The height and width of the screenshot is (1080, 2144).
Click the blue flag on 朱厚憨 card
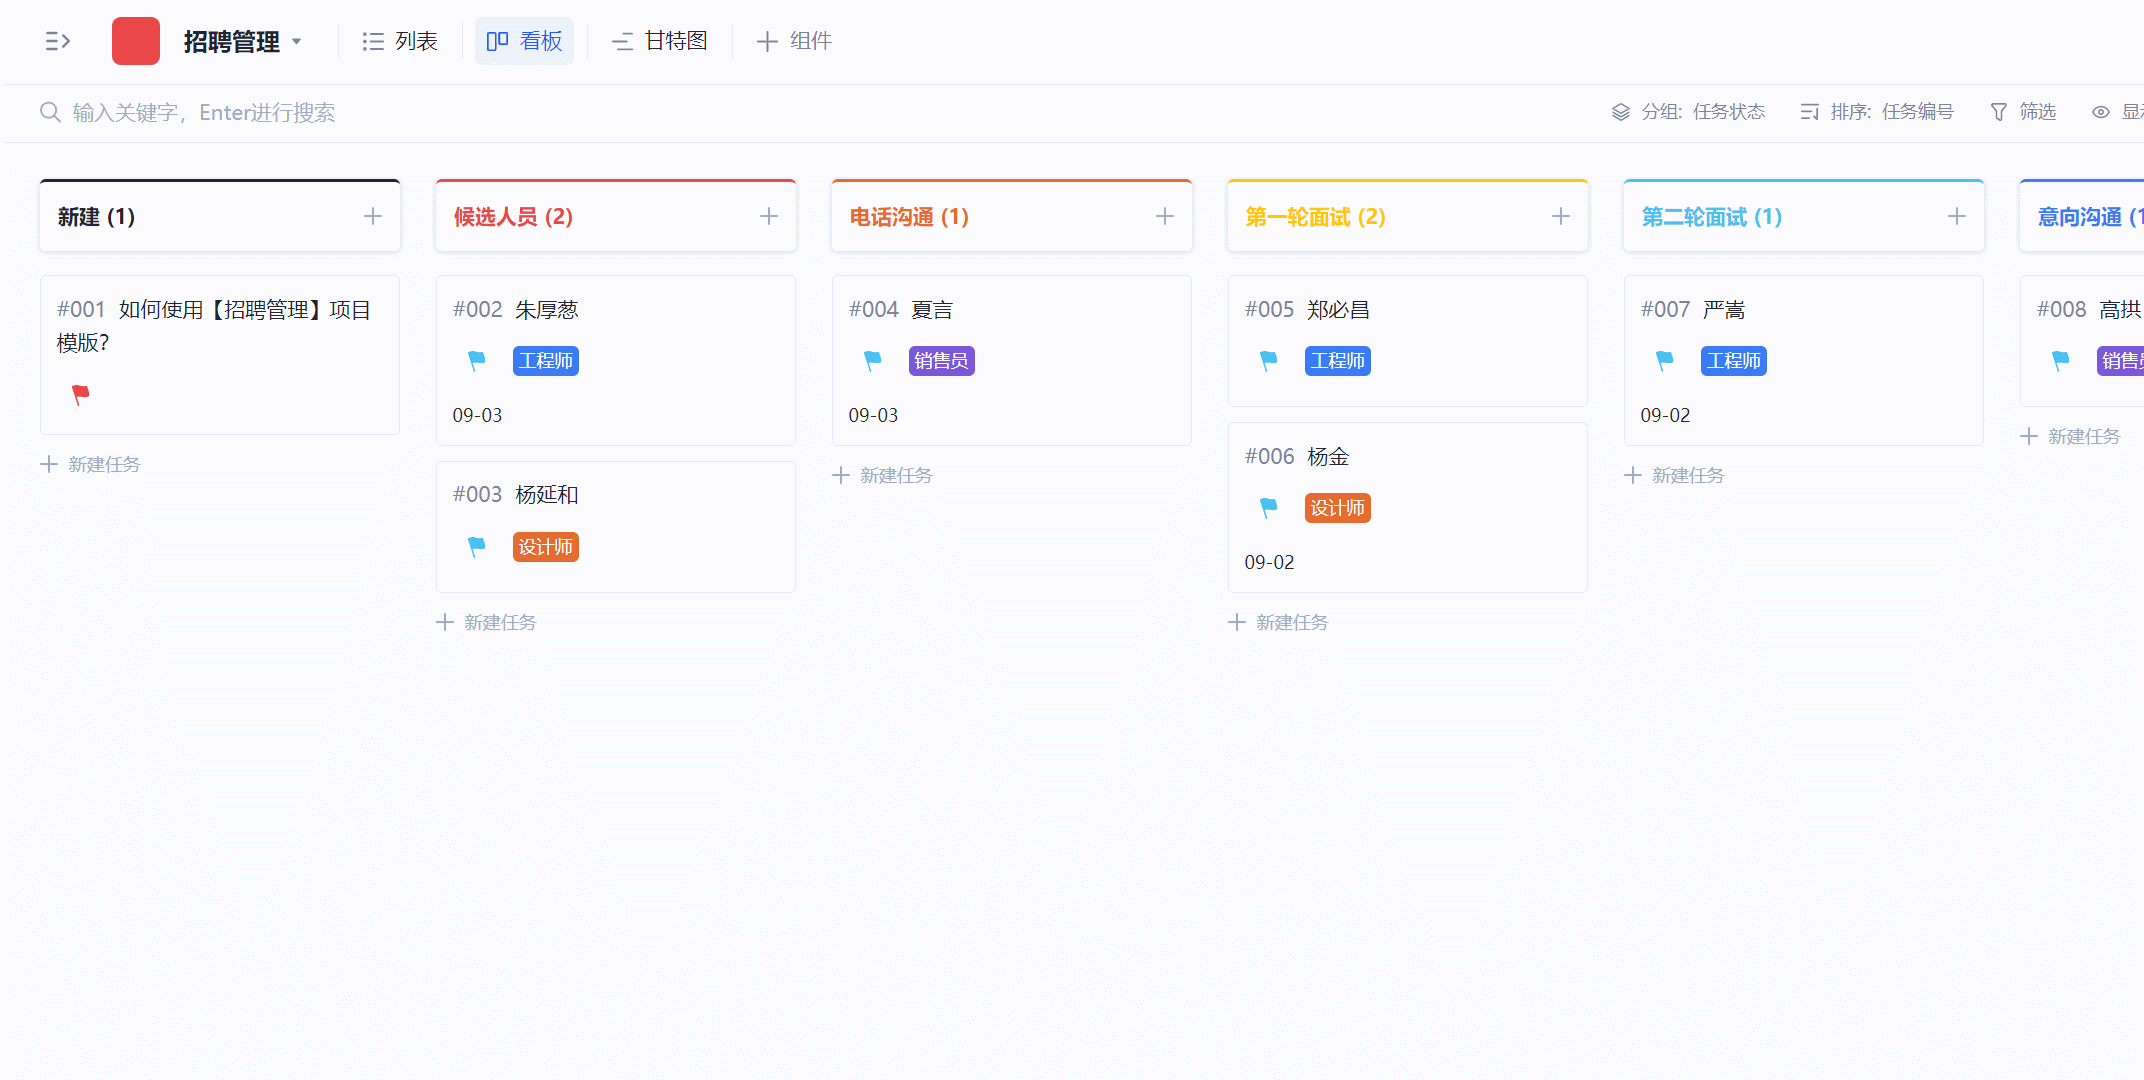(477, 360)
